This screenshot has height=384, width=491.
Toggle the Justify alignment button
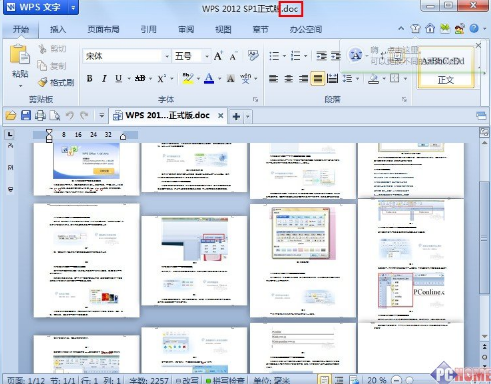317,79
